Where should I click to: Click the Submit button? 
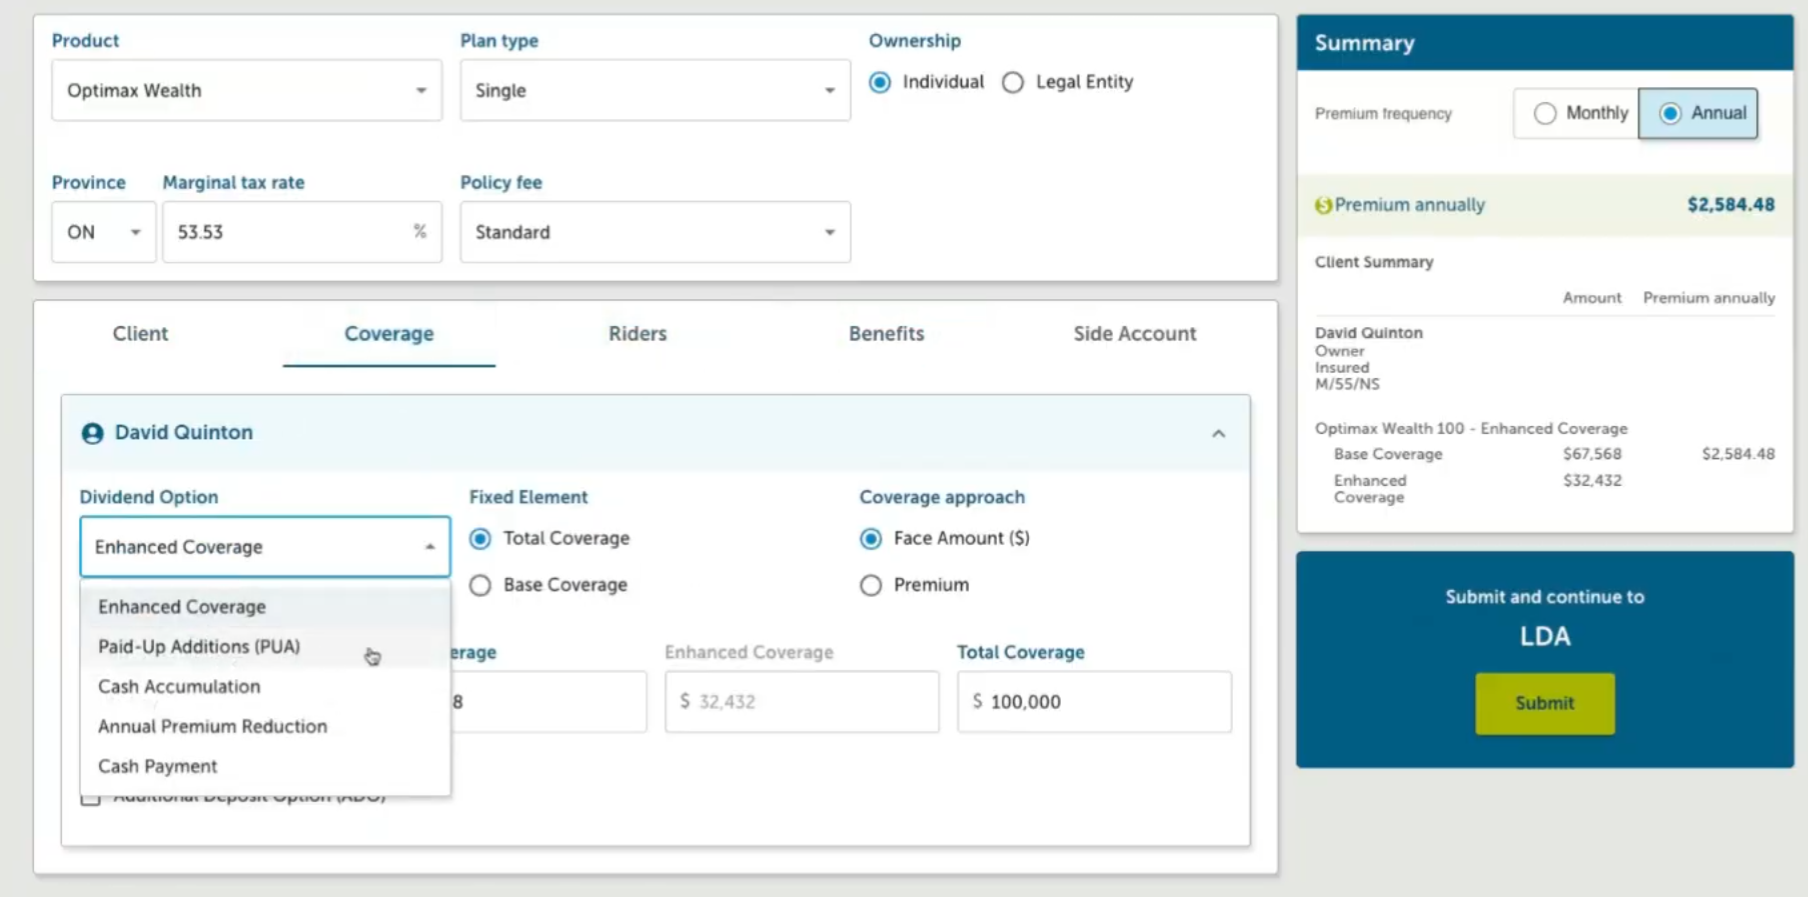1544,703
